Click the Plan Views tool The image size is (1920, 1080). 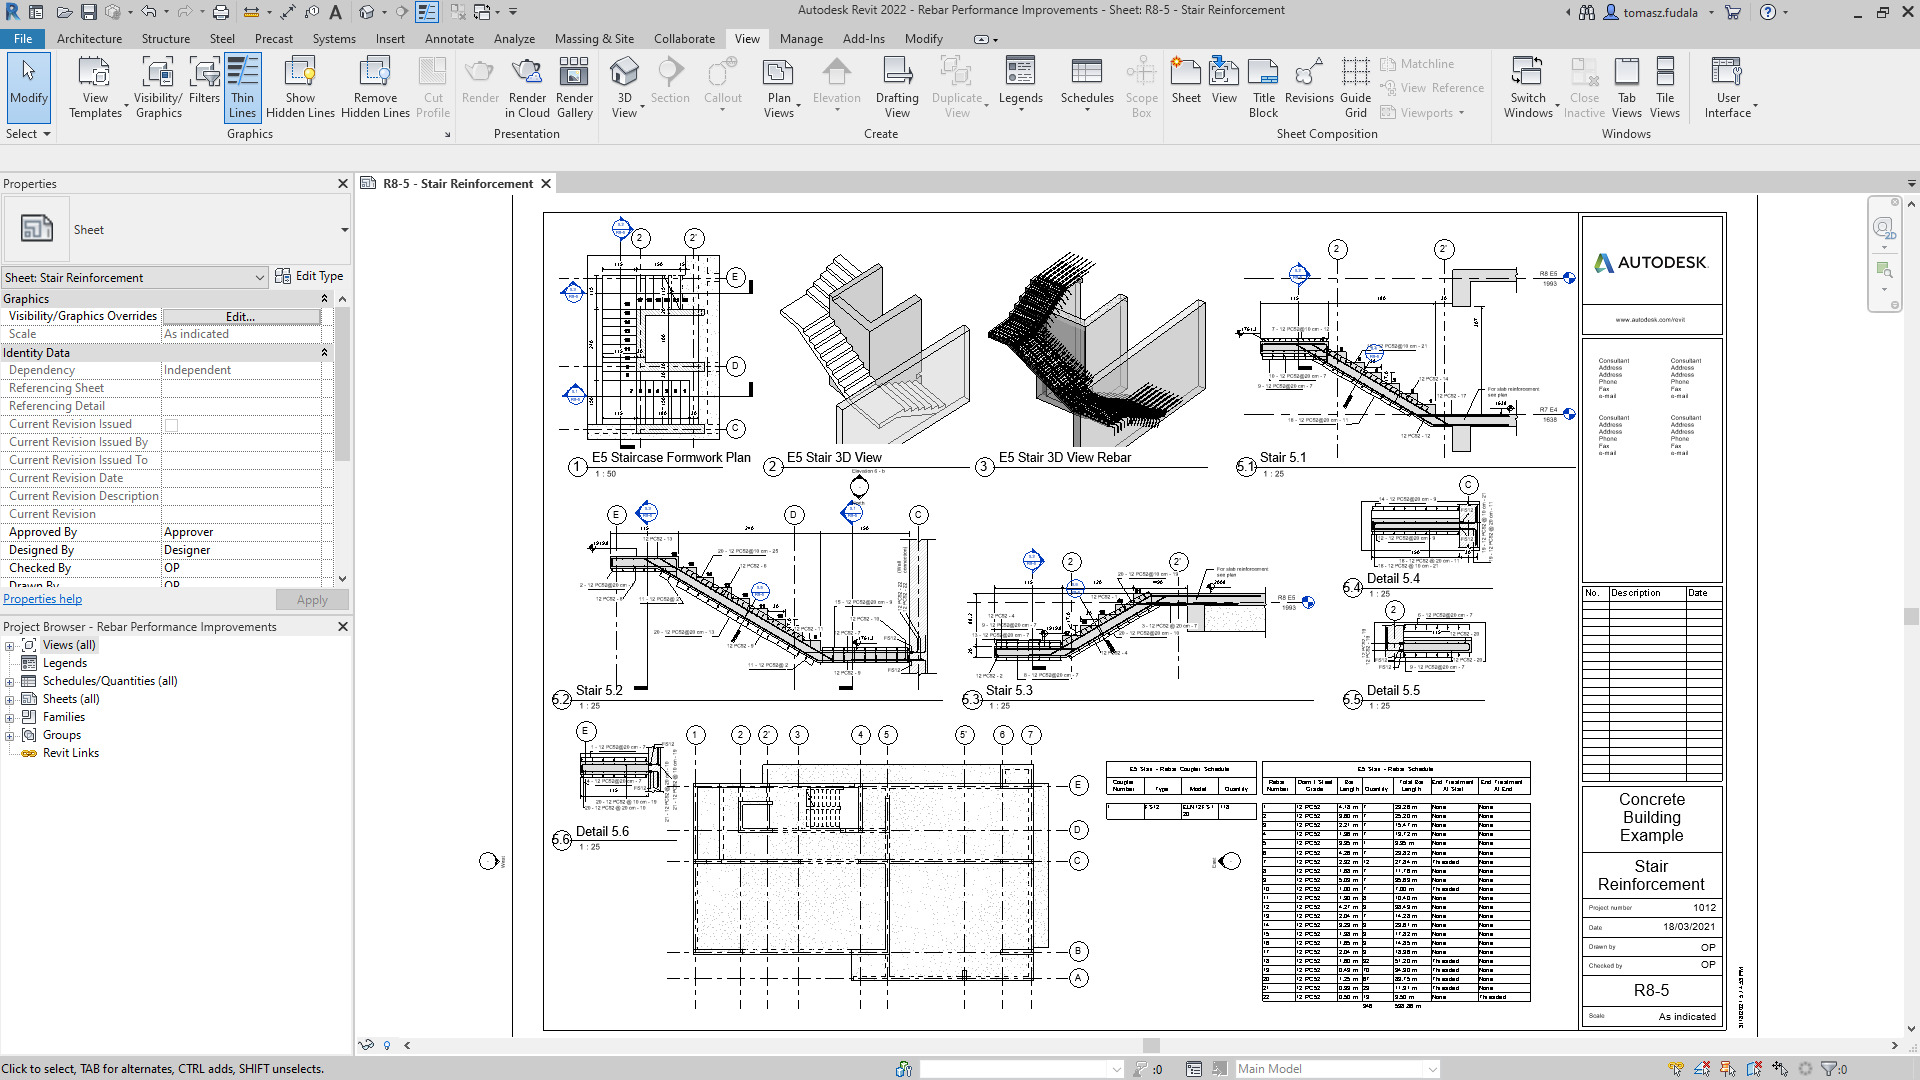pos(779,88)
